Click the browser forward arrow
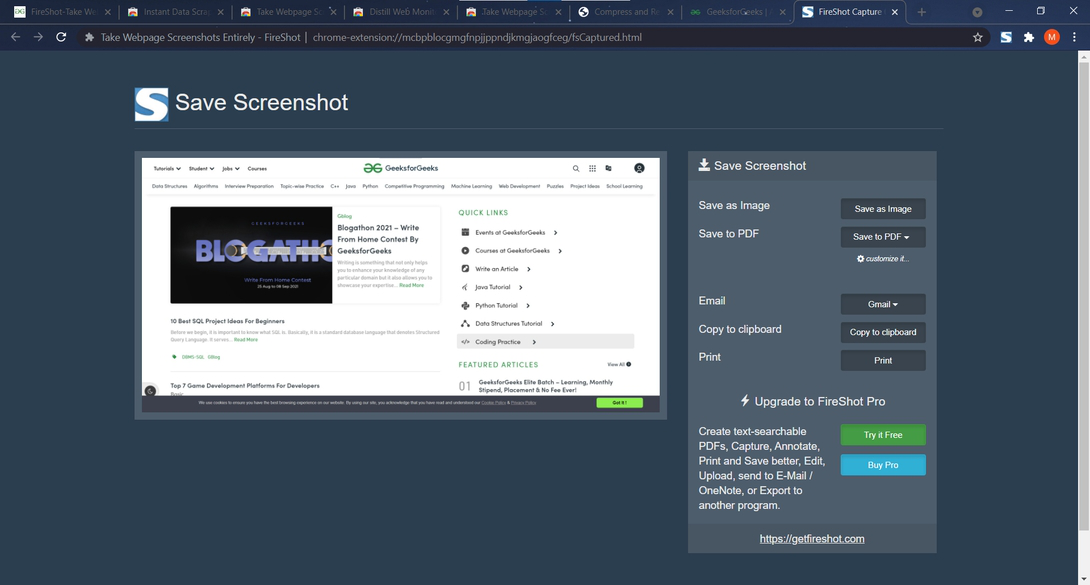Viewport: 1090px width, 585px height. [38, 37]
